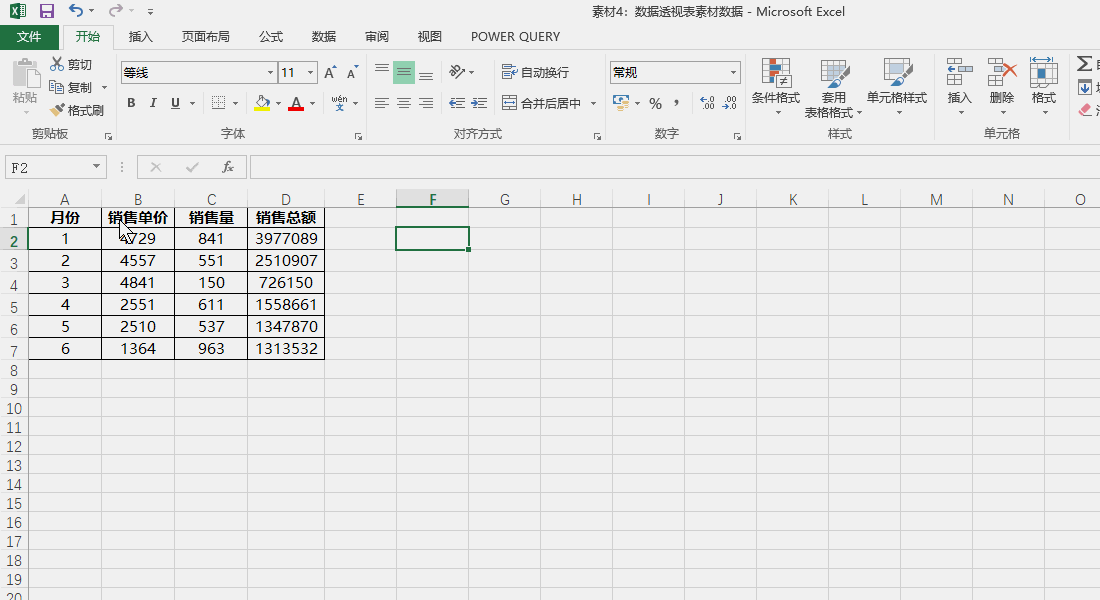Open the font name dropdown showing 等线
The image size is (1100, 600).
(269, 72)
